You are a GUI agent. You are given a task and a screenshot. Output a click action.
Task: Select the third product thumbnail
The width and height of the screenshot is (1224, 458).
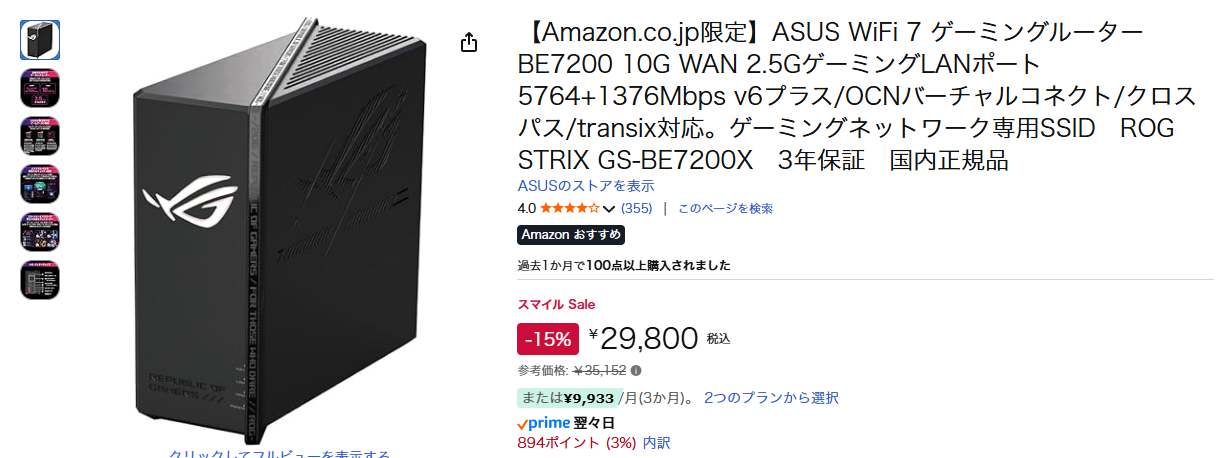[40, 135]
